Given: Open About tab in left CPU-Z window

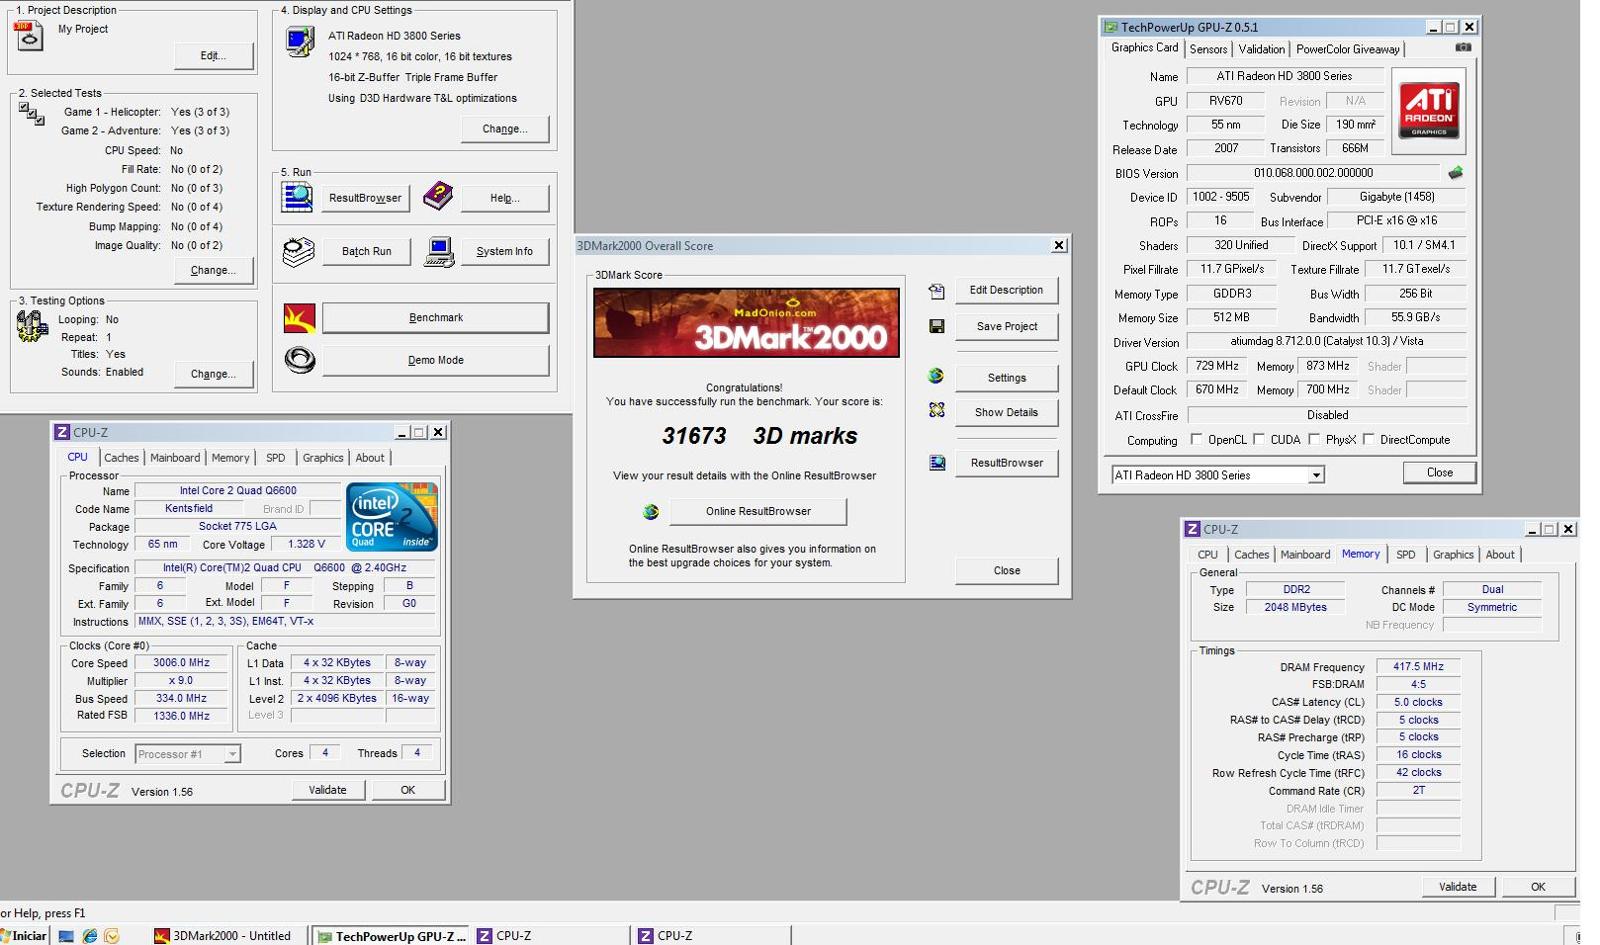Looking at the screenshot, I should (369, 458).
